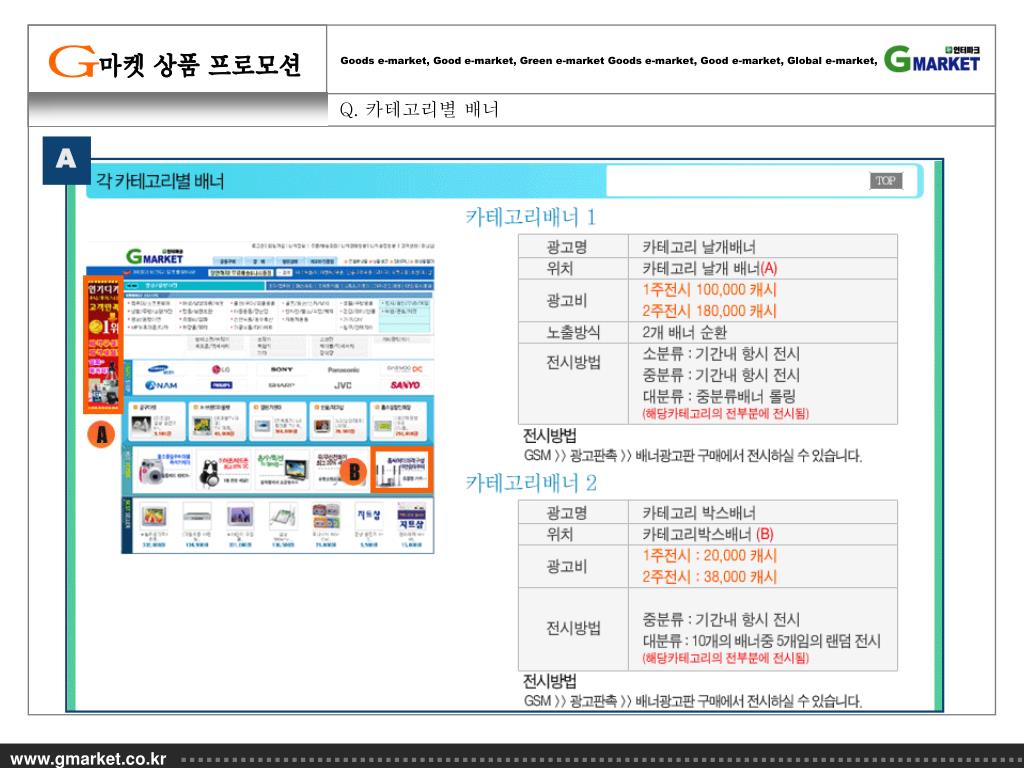Click the '카테고리 날개 배너(A)' cell
The image size is (1024, 768).
(763, 268)
